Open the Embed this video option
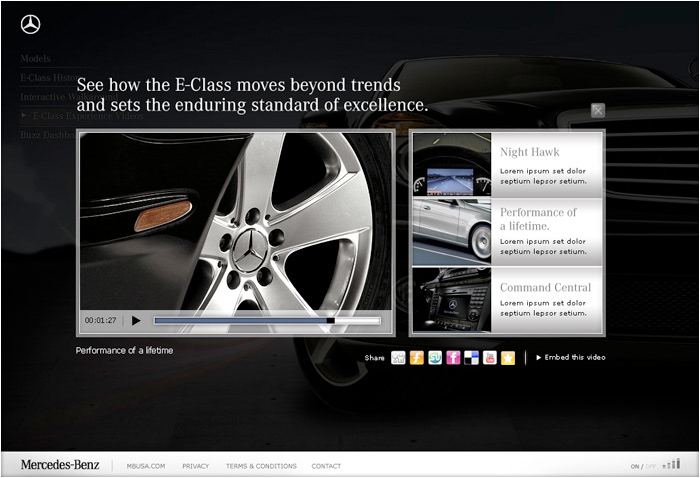Viewport: 700px width, 478px height. point(571,357)
